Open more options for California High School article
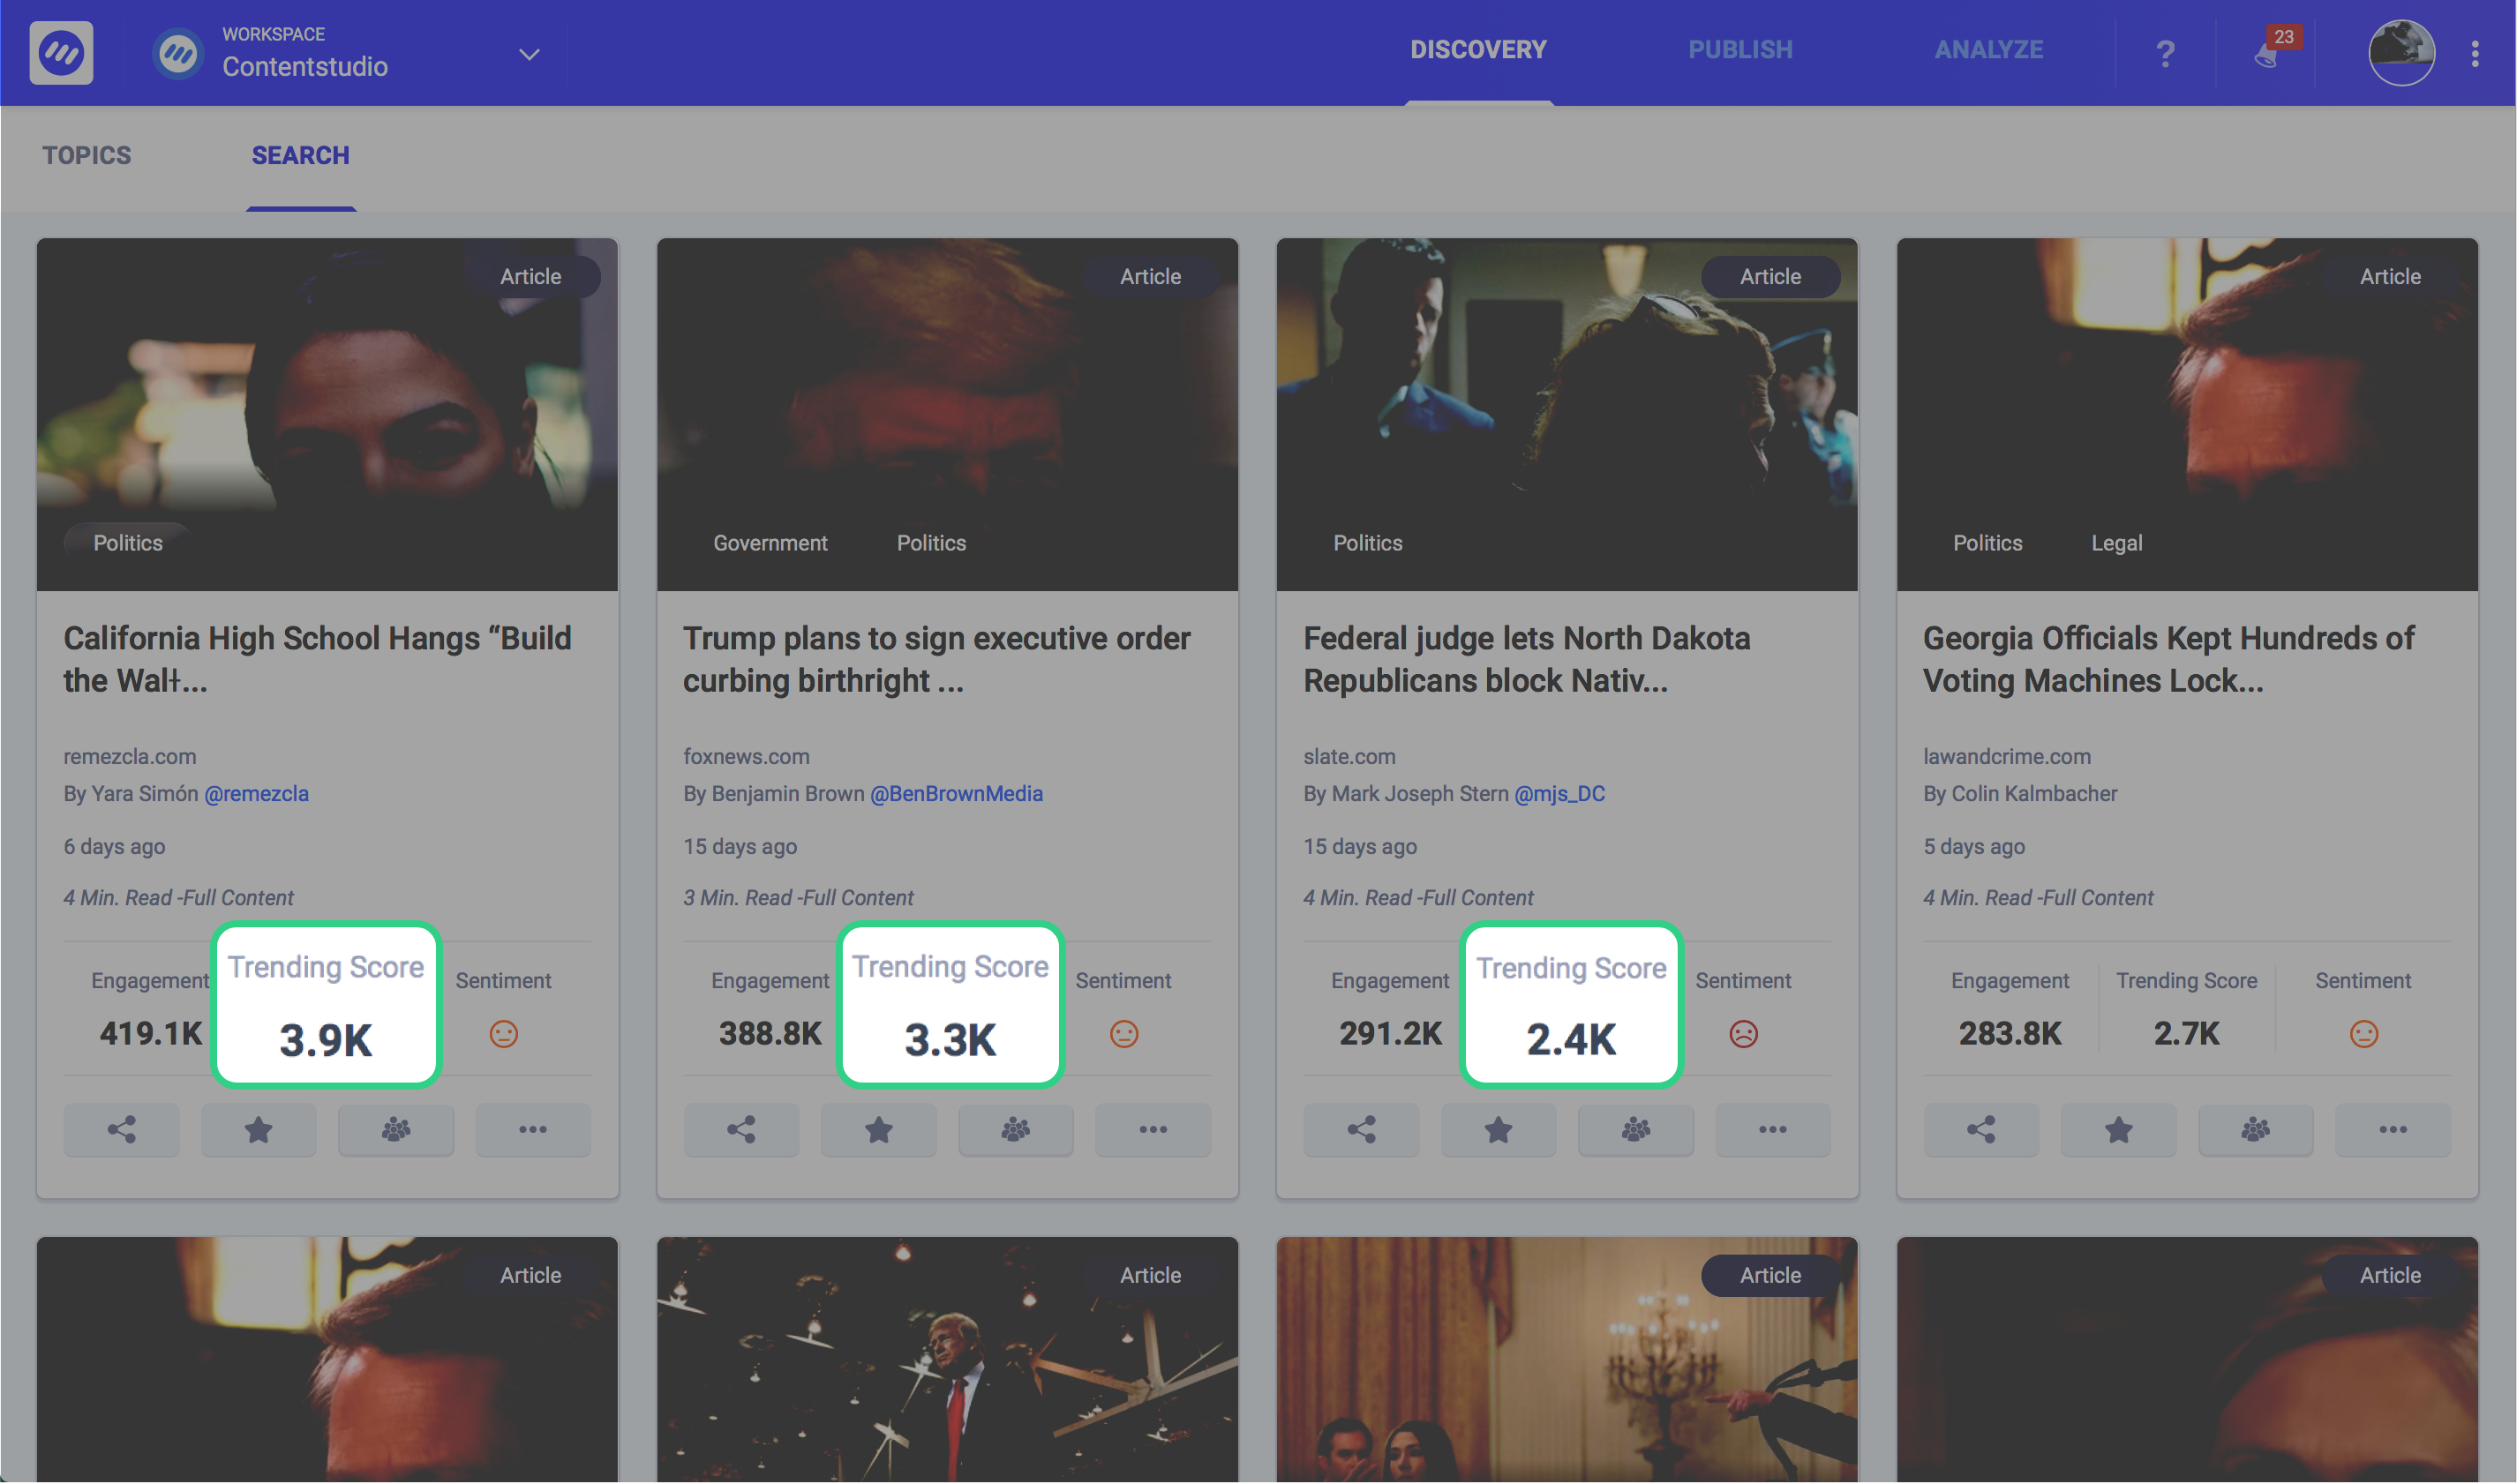Viewport: 2517px width, 1484px height. (533, 1130)
